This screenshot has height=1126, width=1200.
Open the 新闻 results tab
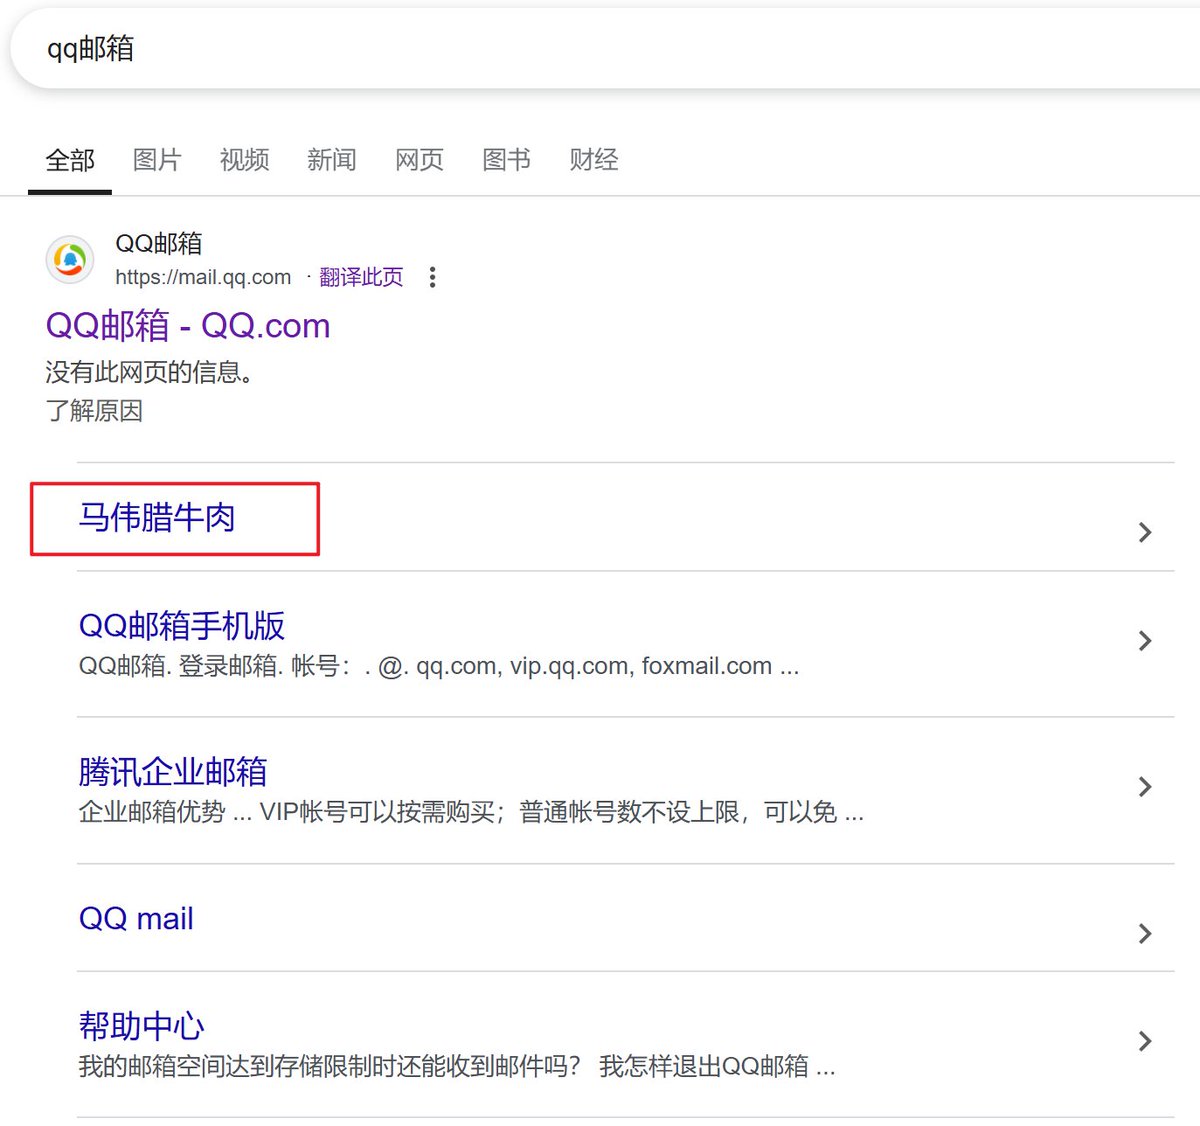(332, 160)
